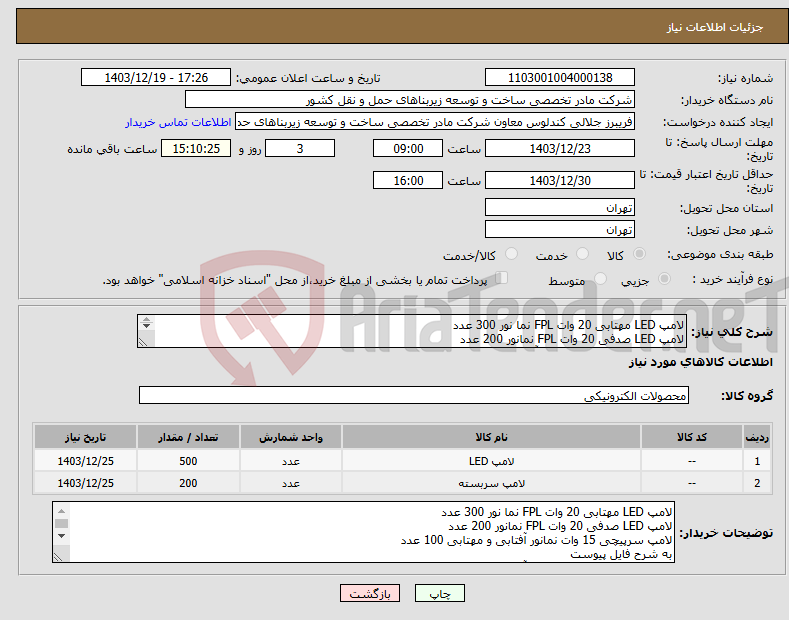Click the شهر محل تحویل field تهران
Image resolution: width=789 pixels, height=620 pixels.
pyautogui.click(x=560, y=229)
